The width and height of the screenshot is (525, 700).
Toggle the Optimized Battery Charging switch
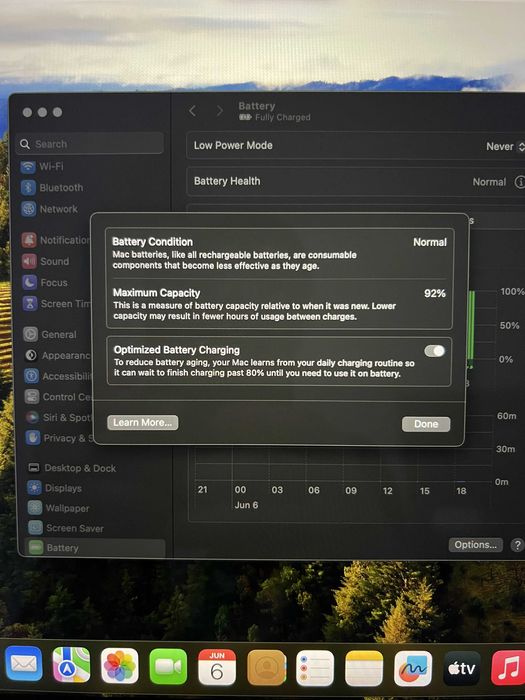[434, 351]
